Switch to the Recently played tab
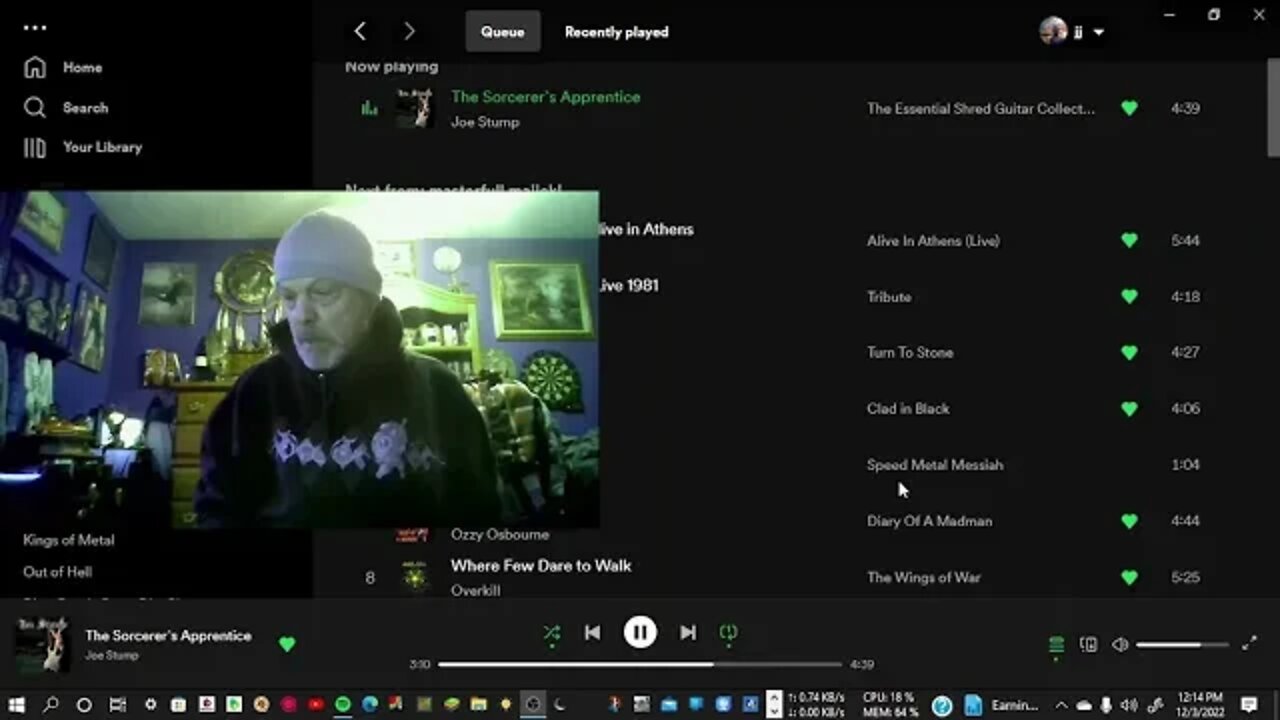The width and height of the screenshot is (1280, 720). 616,32
